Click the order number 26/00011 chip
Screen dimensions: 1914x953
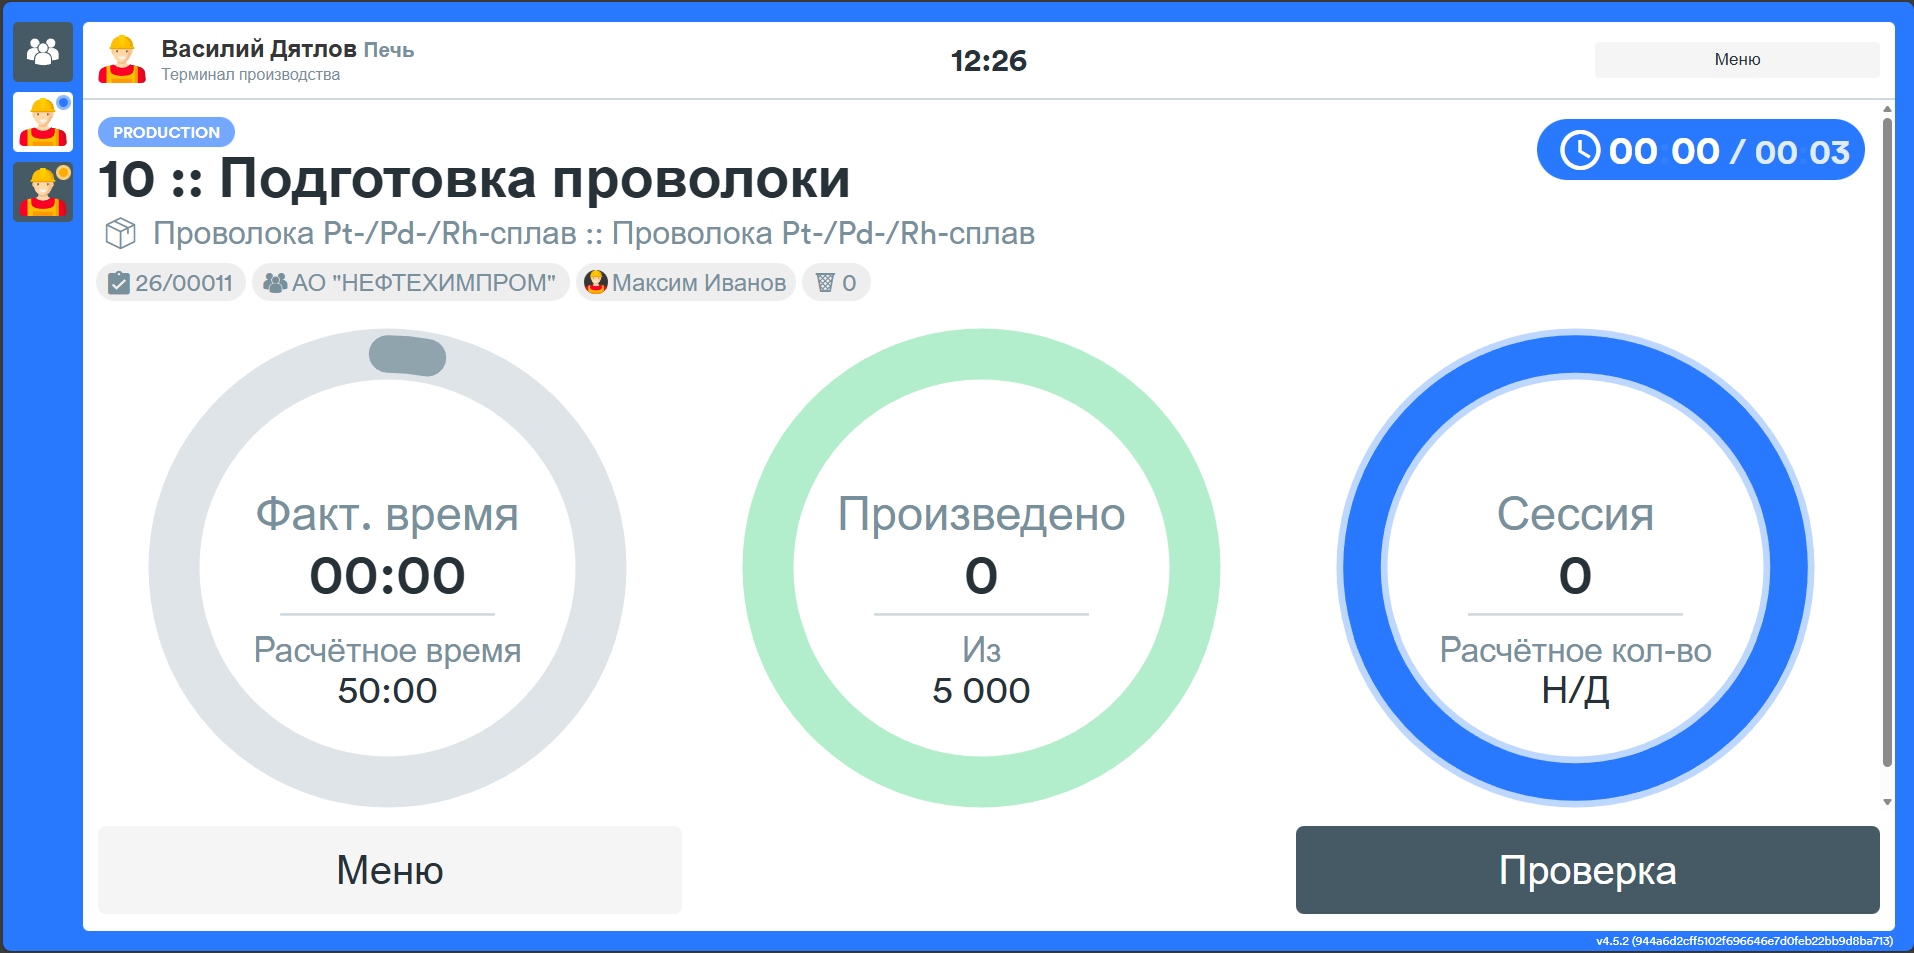[x=171, y=283]
